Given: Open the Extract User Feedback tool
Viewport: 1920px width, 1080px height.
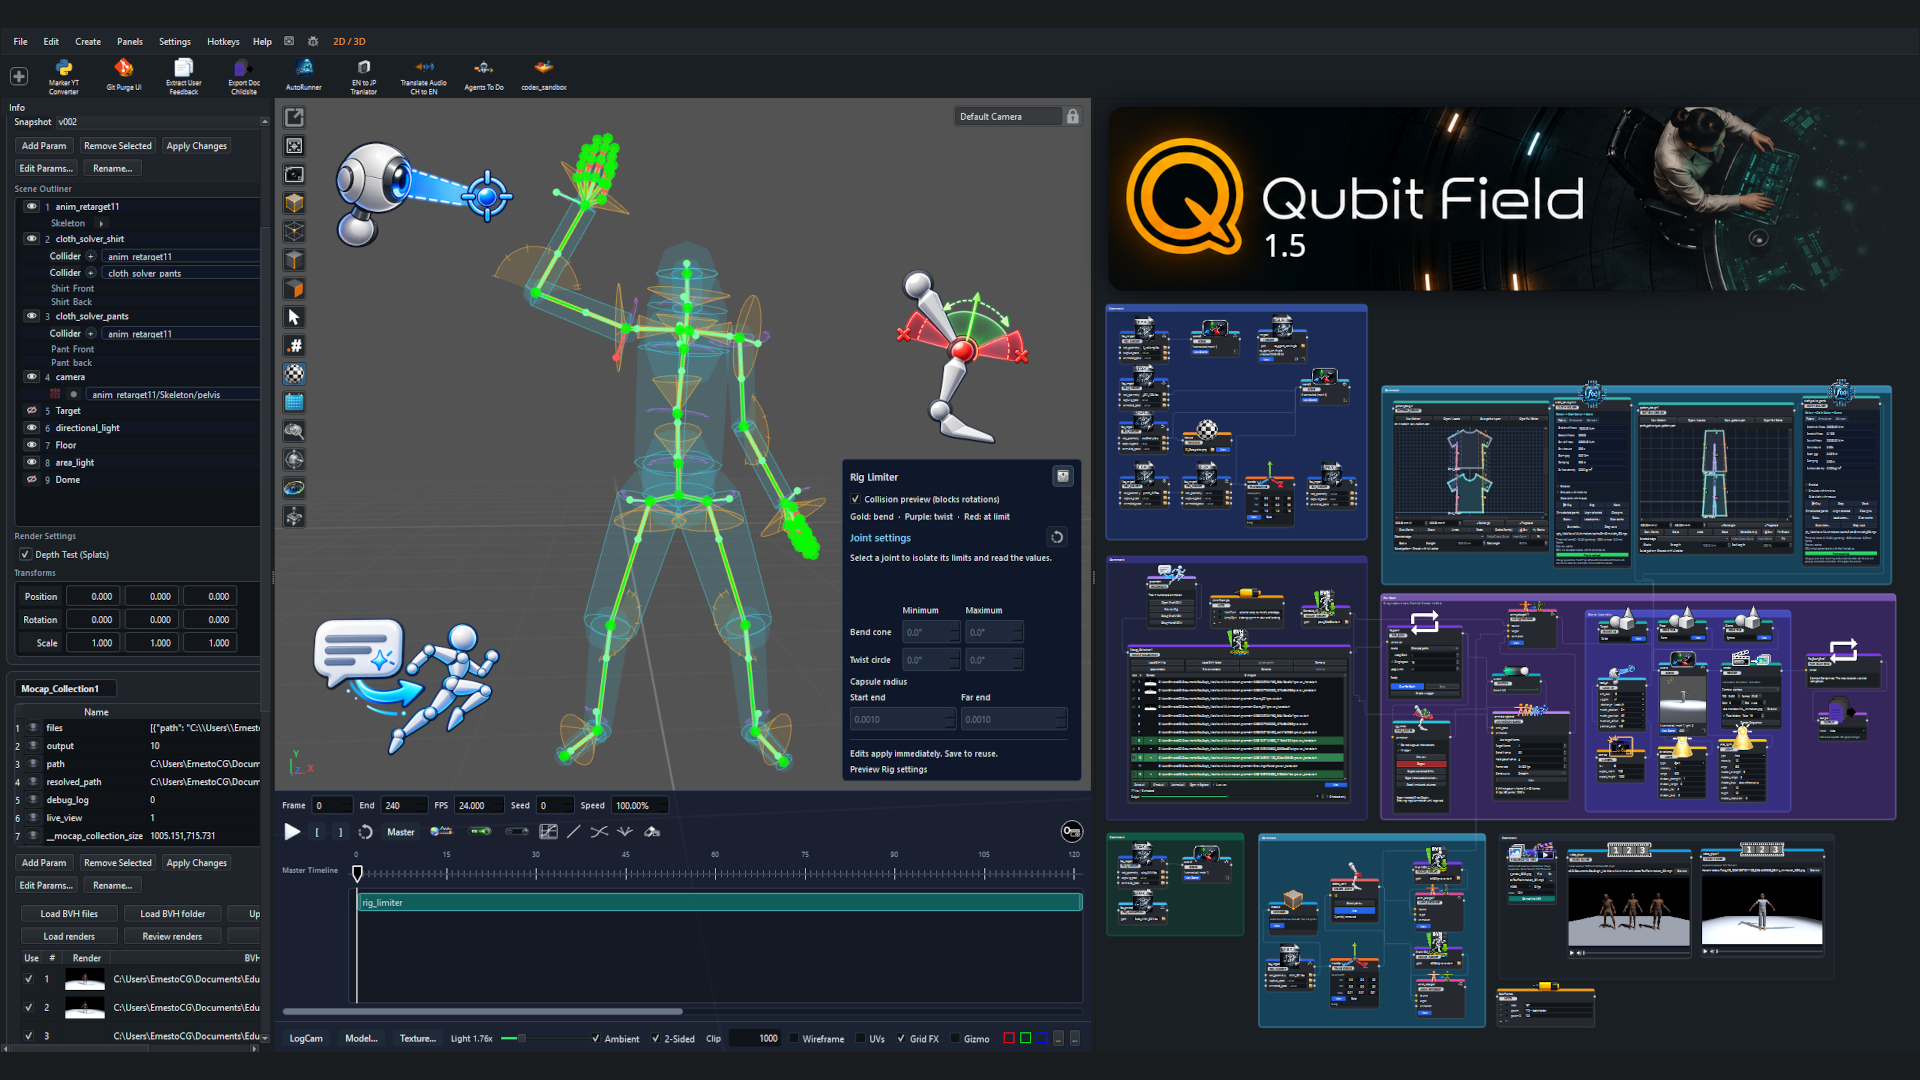Looking at the screenshot, I should 183,76.
